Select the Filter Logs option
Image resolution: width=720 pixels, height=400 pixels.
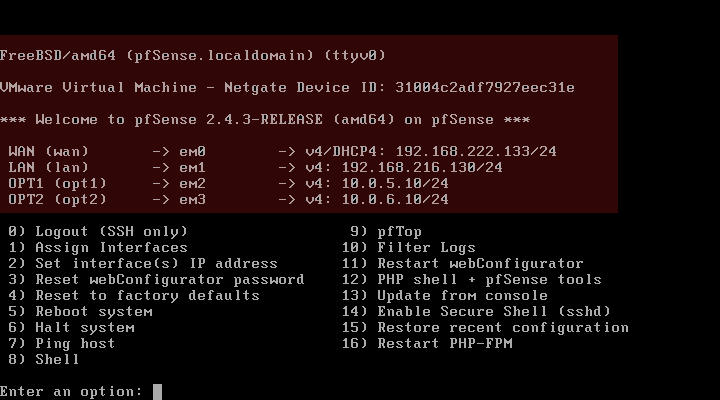click(x=409, y=248)
